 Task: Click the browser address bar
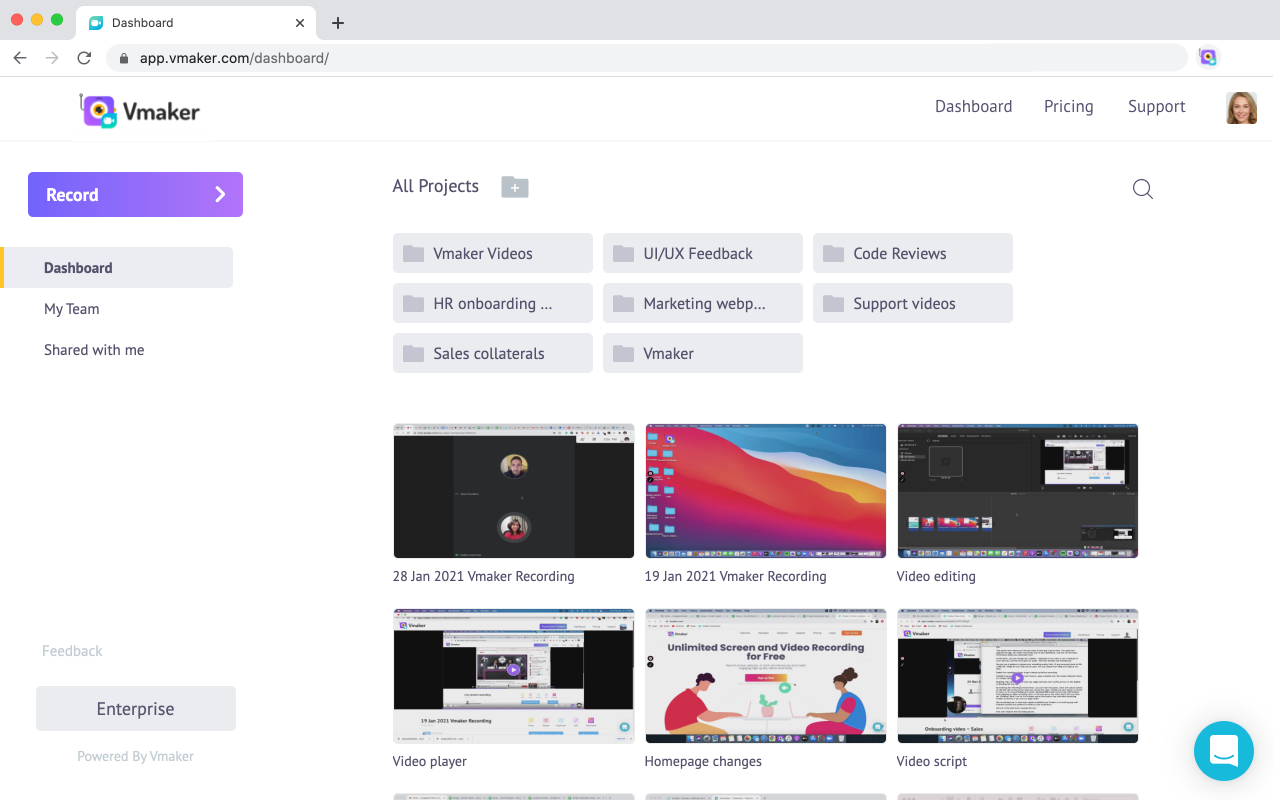[647, 58]
